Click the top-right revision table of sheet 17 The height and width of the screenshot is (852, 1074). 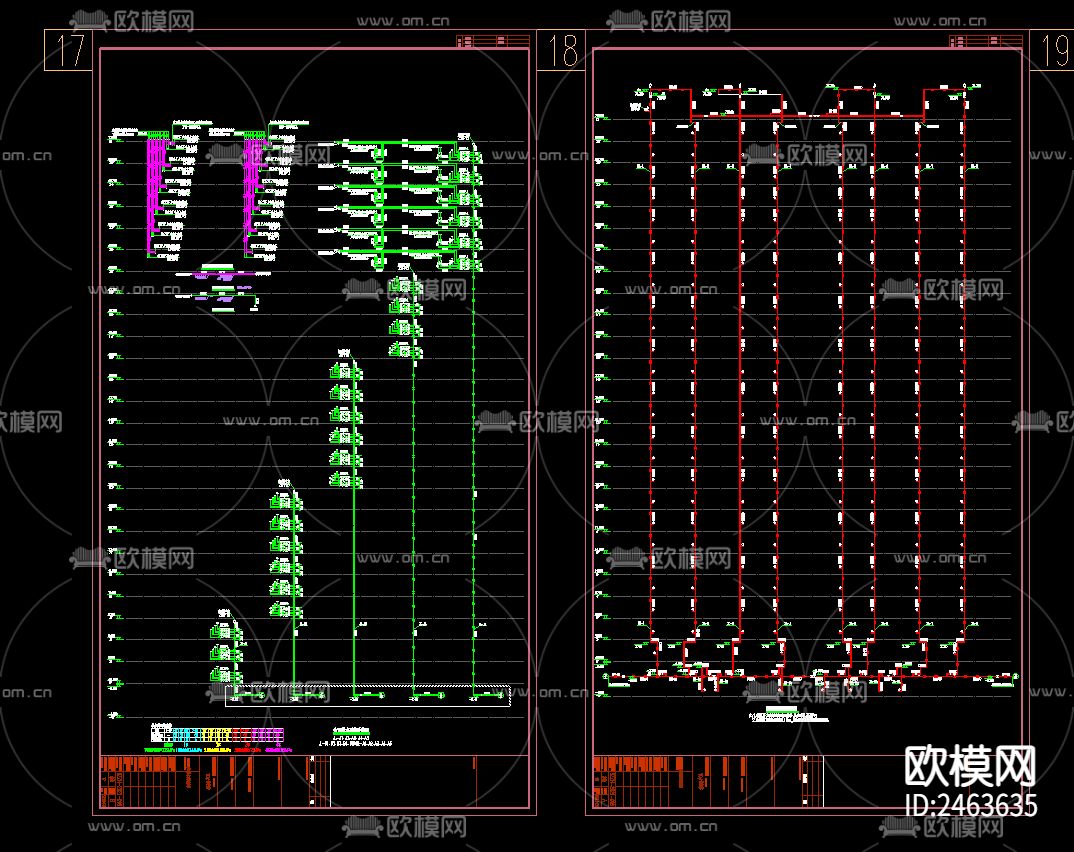tap(493, 42)
